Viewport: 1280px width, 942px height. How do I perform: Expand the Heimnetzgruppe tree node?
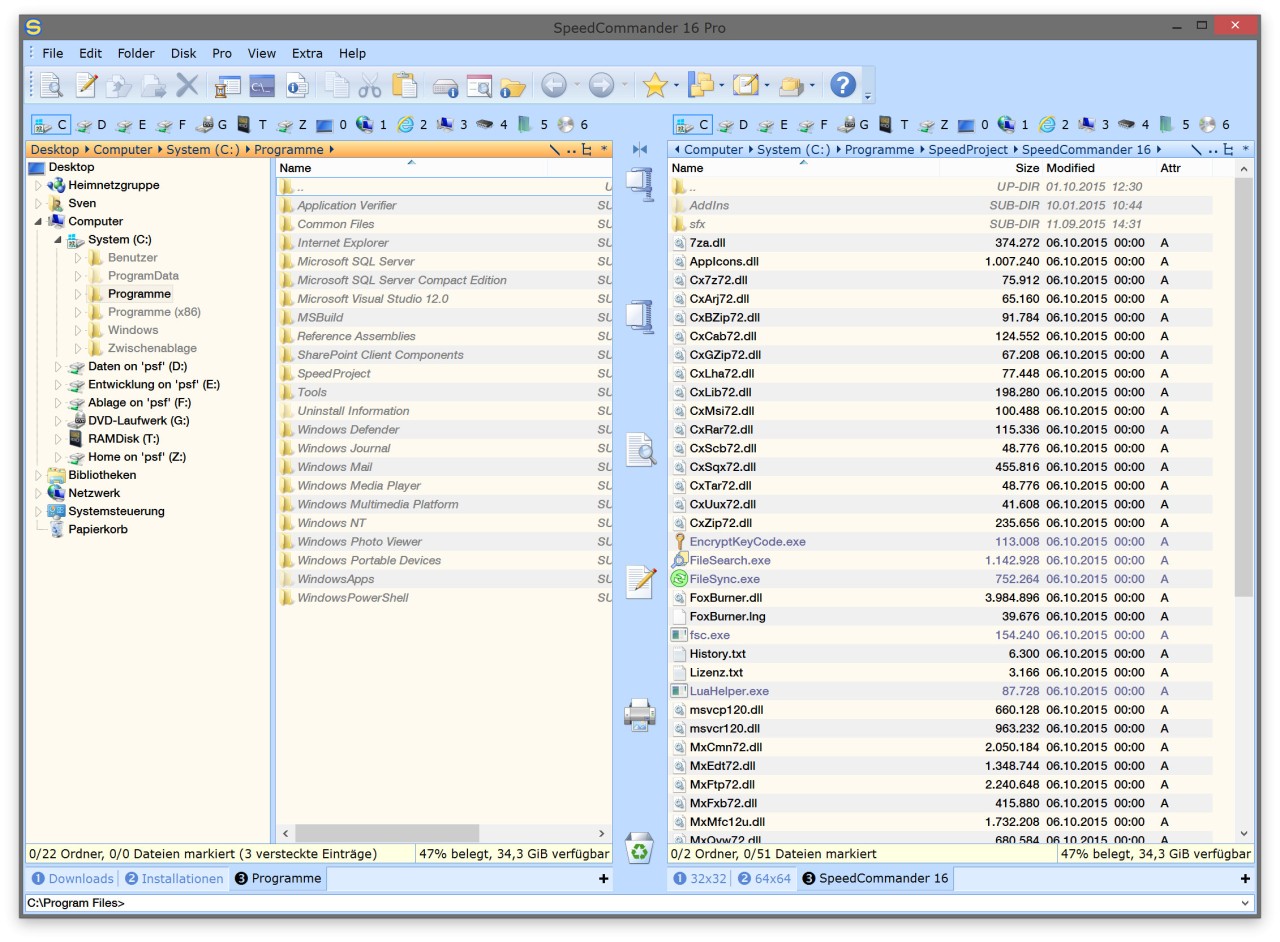pyautogui.click(x=39, y=185)
